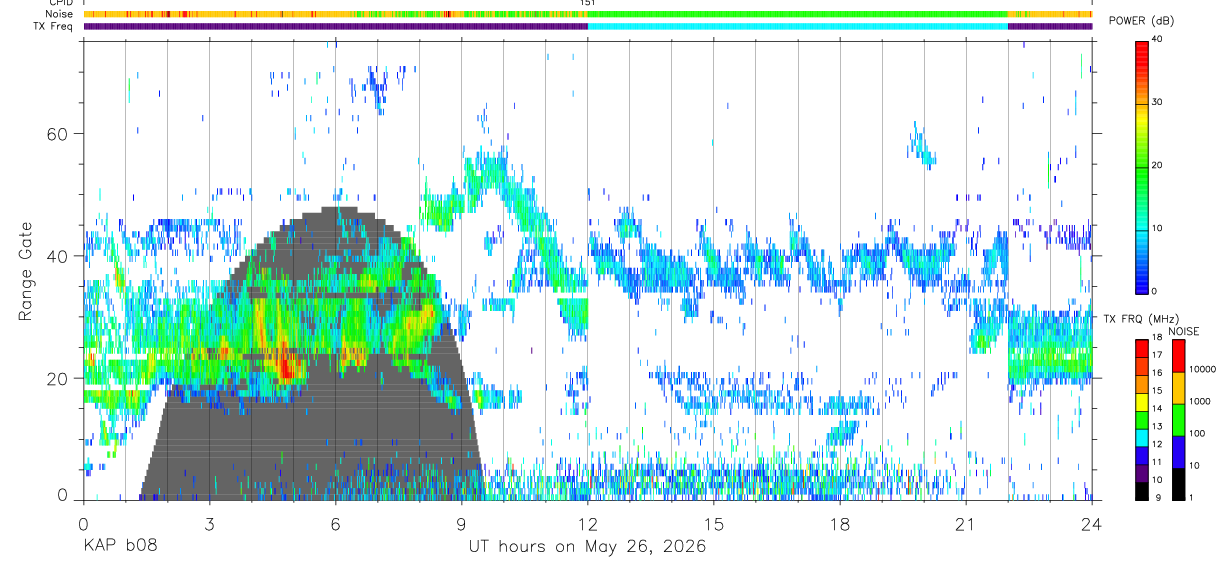The image size is (1228, 567).
Task: Click the 'Noise' row label at top
Action: pos(60,14)
